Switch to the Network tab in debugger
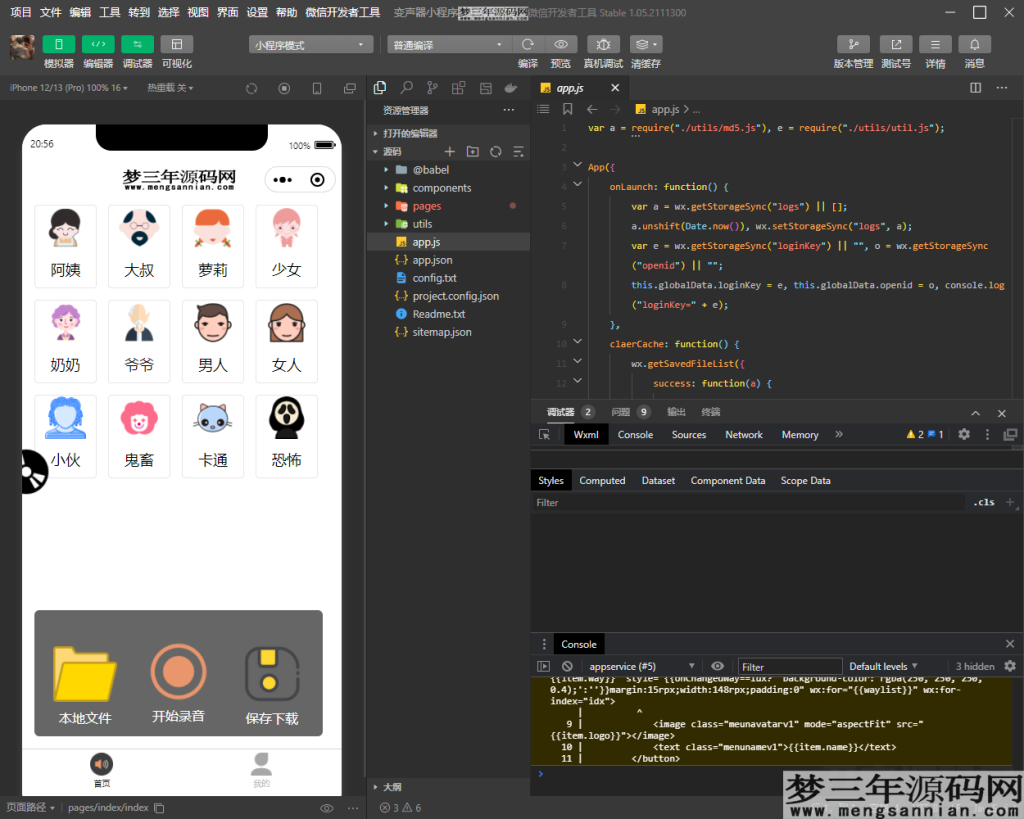Viewport: 1024px width, 819px height. click(x=743, y=434)
